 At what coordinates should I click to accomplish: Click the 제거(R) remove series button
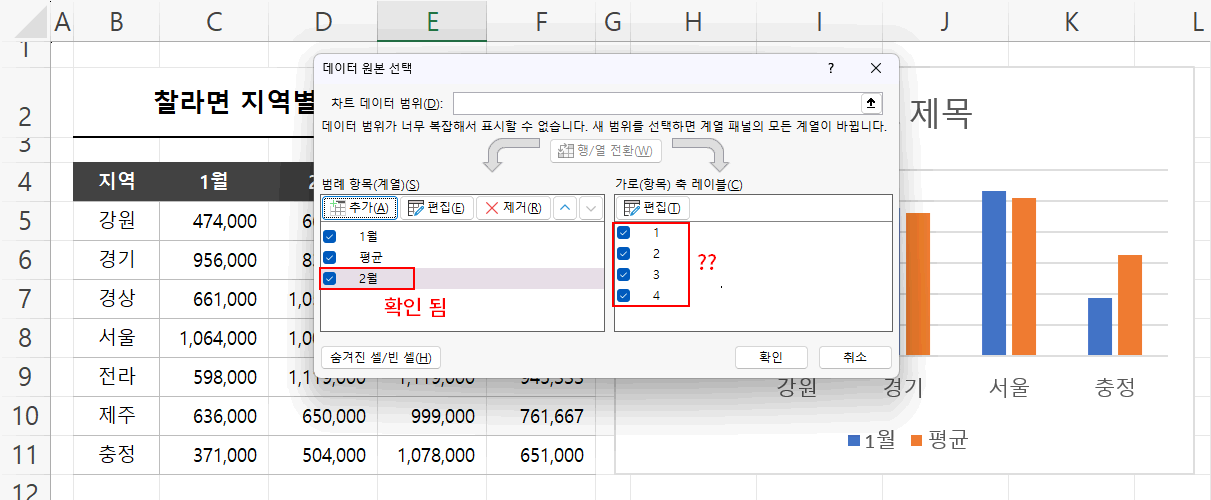(513, 207)
